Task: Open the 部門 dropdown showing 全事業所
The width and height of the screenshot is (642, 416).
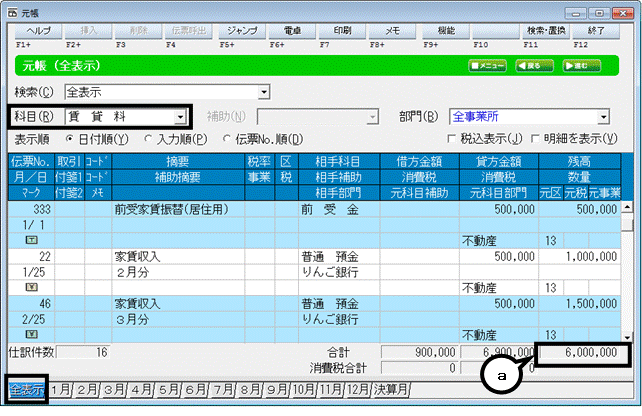Action: [603, 117]
